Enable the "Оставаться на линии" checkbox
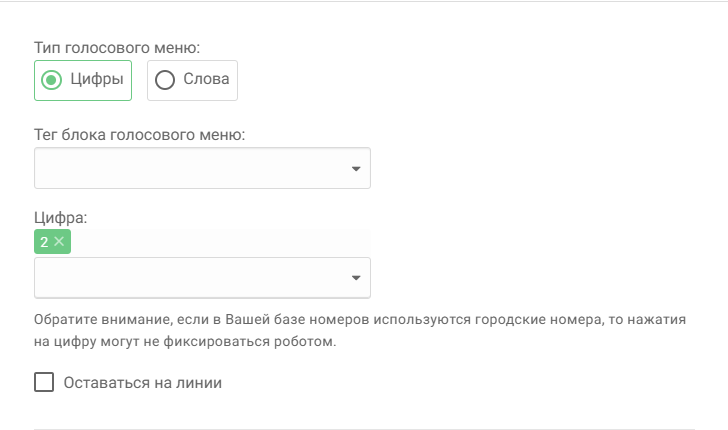This screenshot has width=728, height=430. click(44, 382)
